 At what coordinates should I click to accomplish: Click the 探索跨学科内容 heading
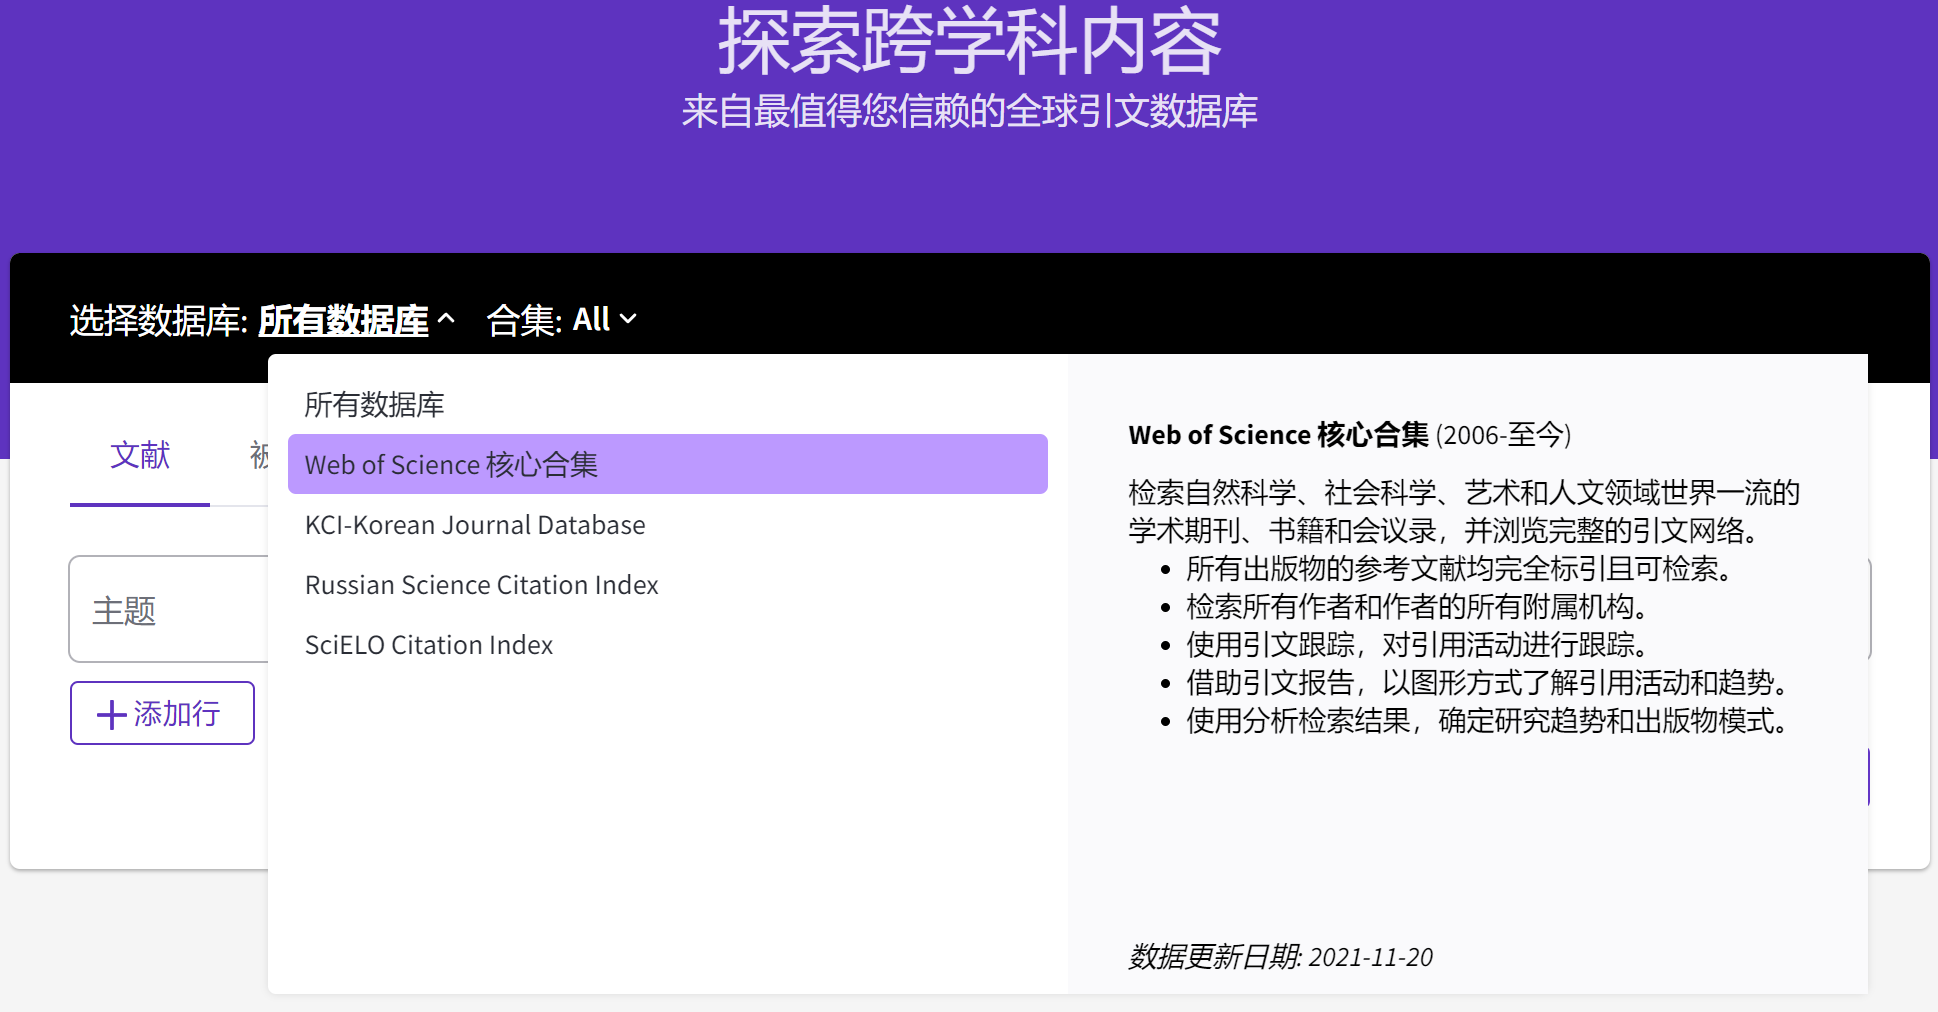[x=969, y=42]
